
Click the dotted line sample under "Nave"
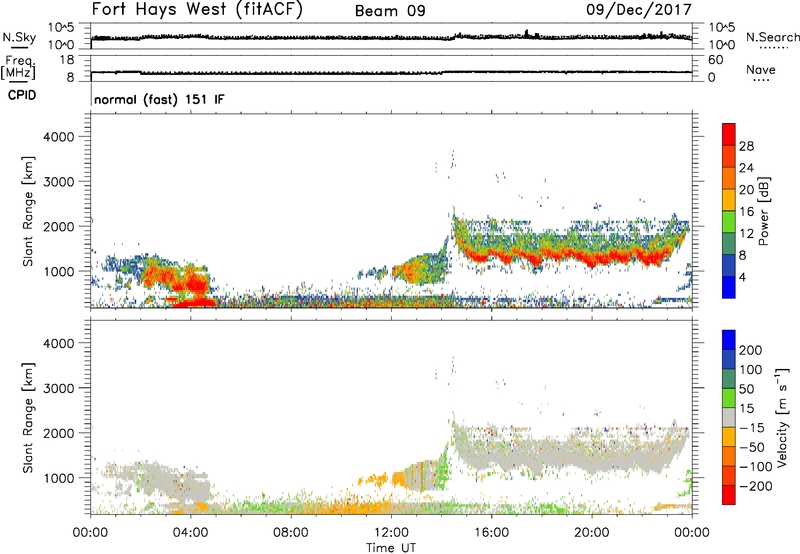761,80
